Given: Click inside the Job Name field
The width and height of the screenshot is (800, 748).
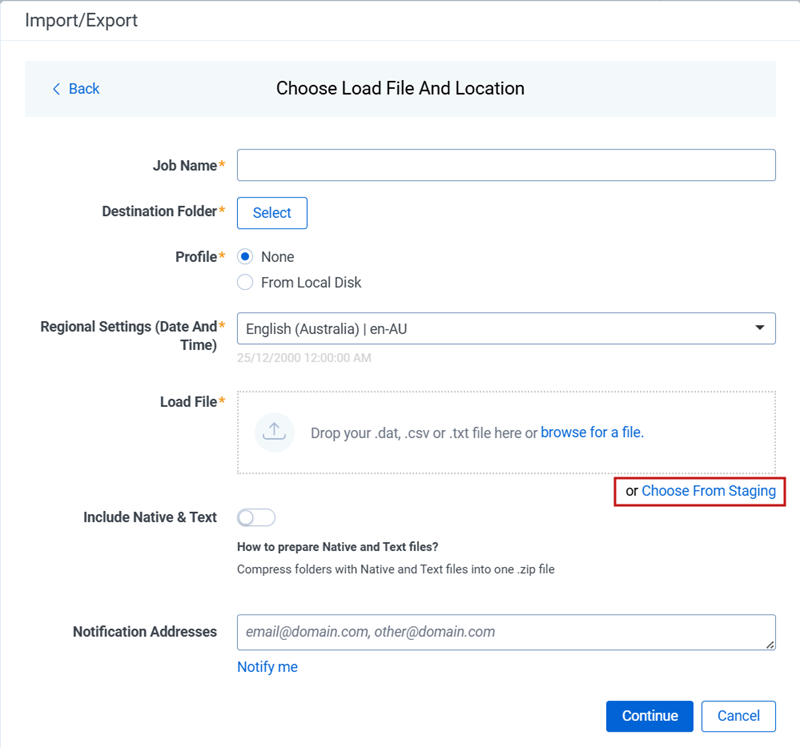Looking at the screenshot, I should [x=505, y=164].
